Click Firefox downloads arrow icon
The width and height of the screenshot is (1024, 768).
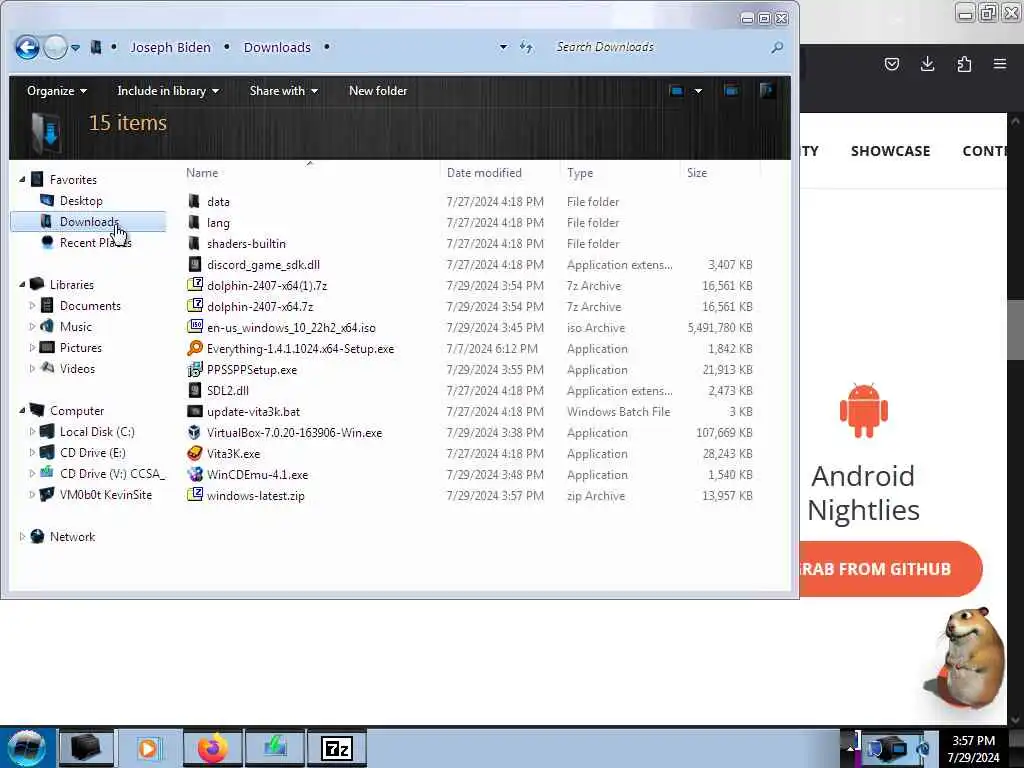click(x=927, y=63)
